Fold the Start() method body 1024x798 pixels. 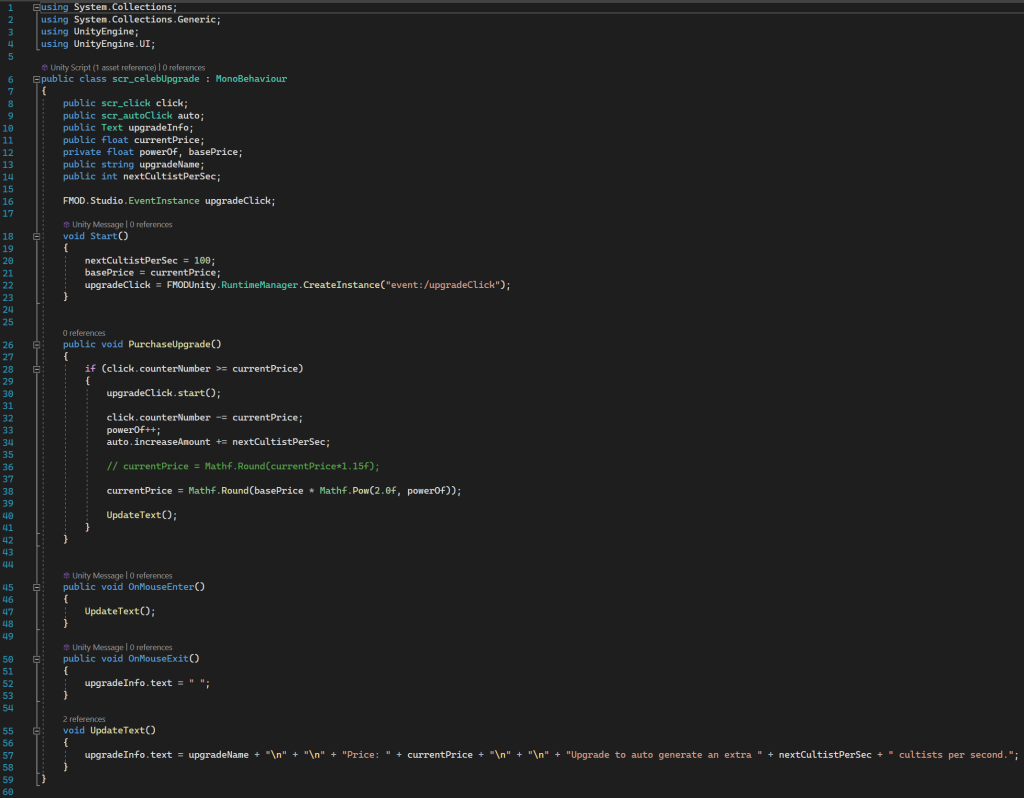[x=37, y=237]
